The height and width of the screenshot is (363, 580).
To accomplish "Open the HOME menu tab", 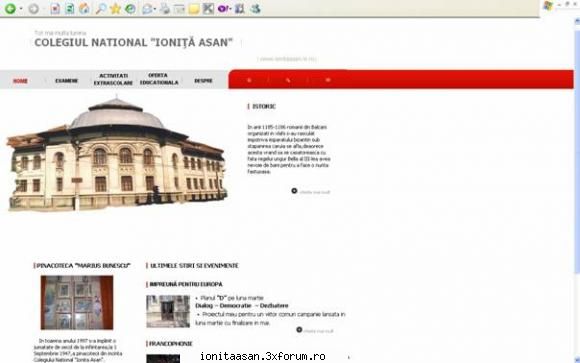I will (x=20, y=81).
